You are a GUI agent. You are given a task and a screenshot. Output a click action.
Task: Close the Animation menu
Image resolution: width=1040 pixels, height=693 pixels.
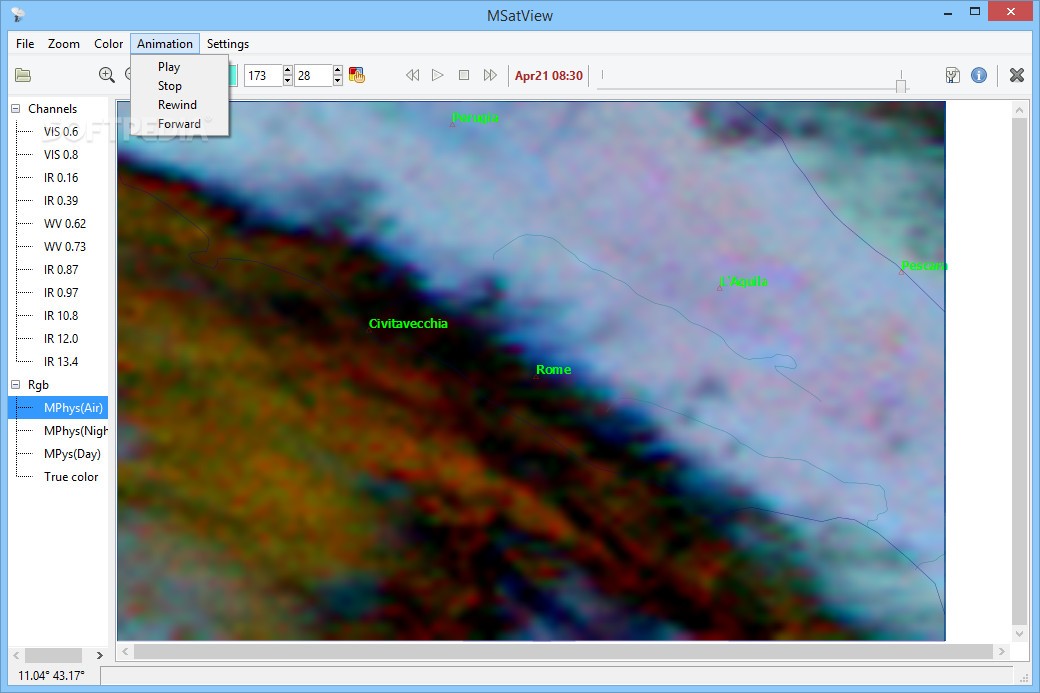(165, 44)
